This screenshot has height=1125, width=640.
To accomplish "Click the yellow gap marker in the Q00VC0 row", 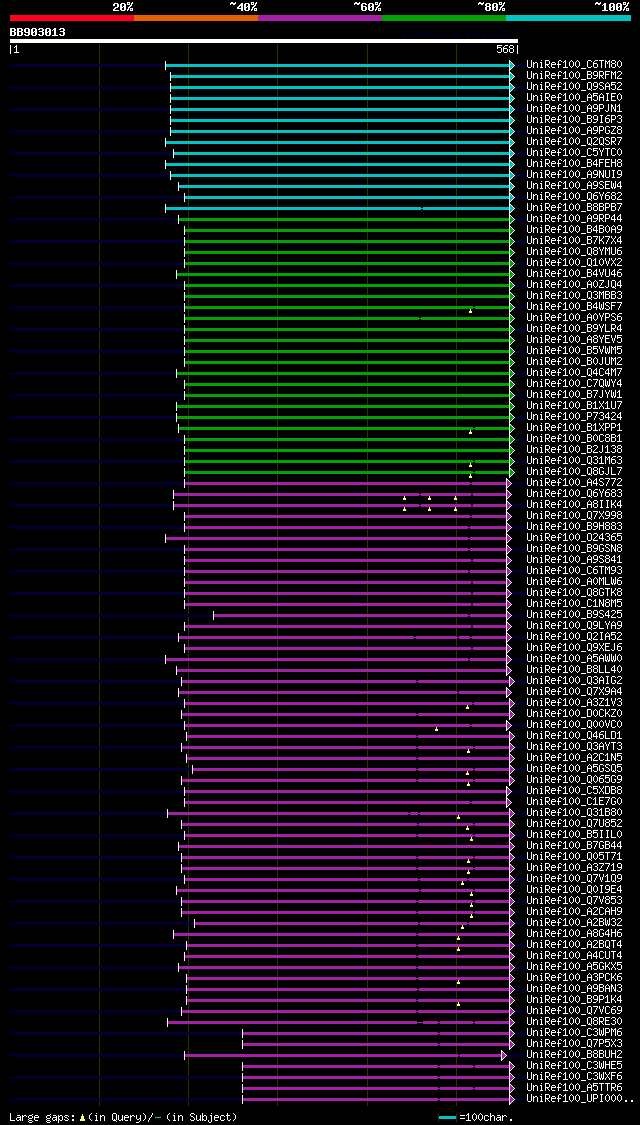I will click(436, 729).
